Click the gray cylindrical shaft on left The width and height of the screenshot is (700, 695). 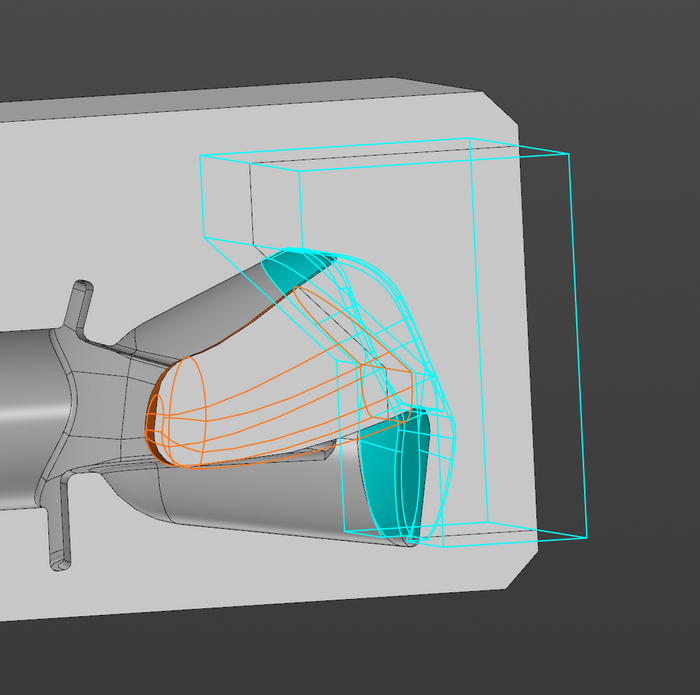pos(25,400)
